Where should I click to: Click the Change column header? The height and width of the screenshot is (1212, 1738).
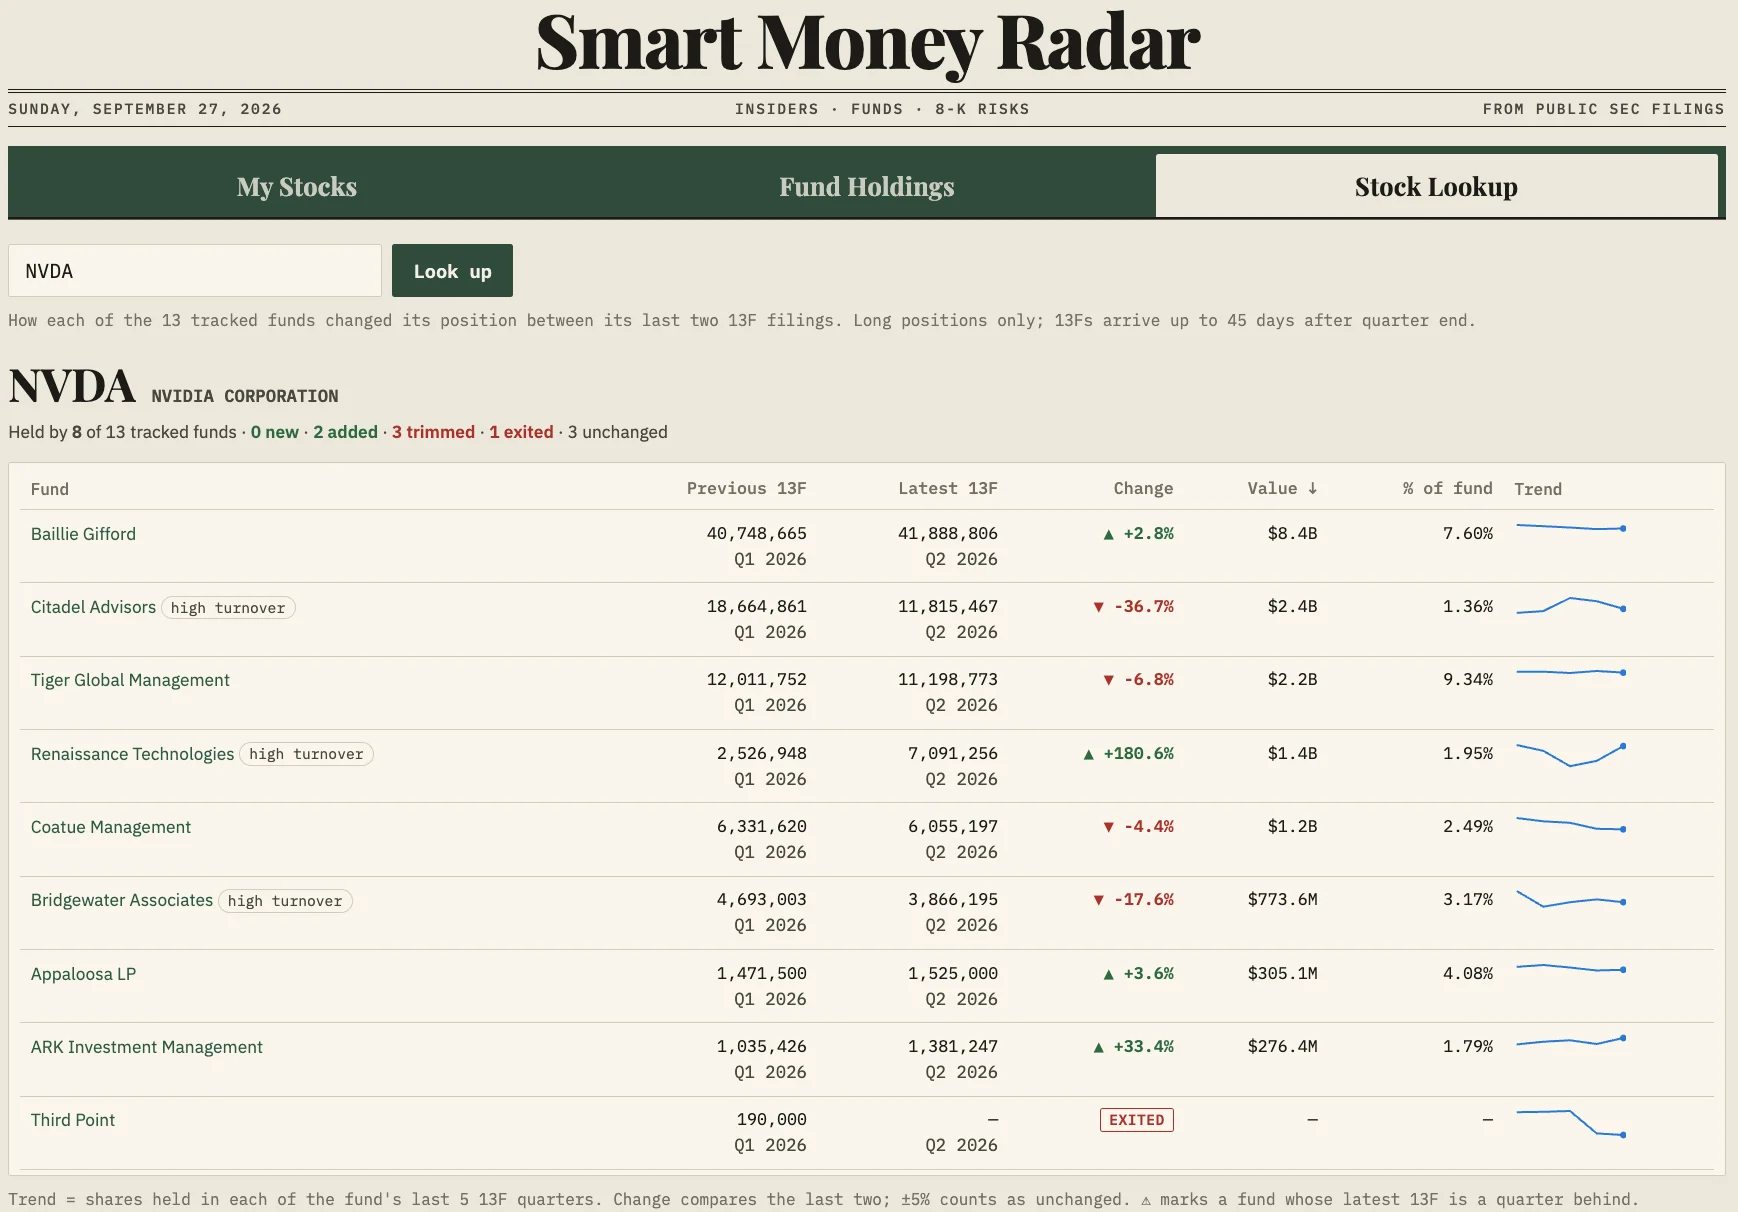tap(1143, 488)
